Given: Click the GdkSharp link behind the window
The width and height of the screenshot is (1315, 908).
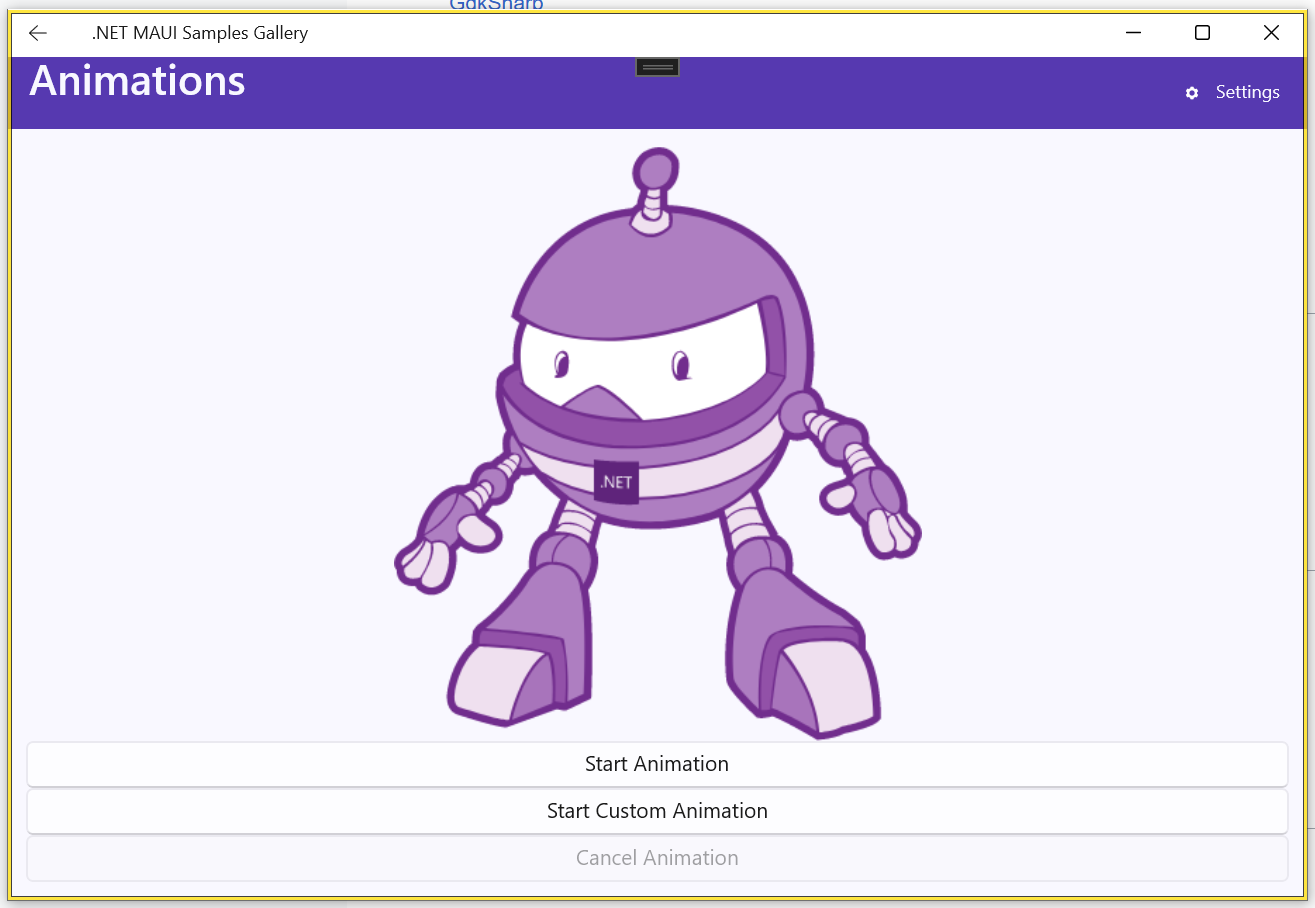Looking at the screenshot, I should [x=496, y=5].
